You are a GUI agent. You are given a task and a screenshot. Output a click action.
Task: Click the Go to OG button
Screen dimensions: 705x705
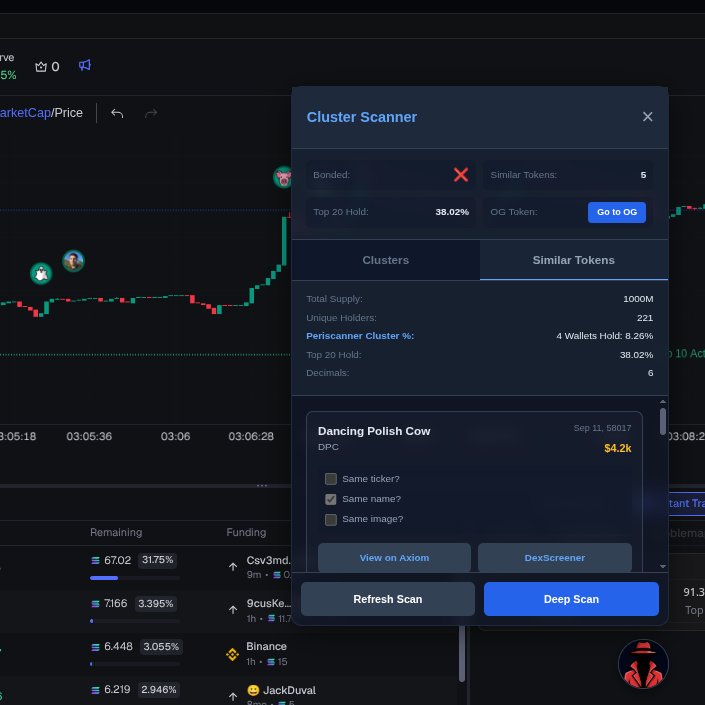616,212
